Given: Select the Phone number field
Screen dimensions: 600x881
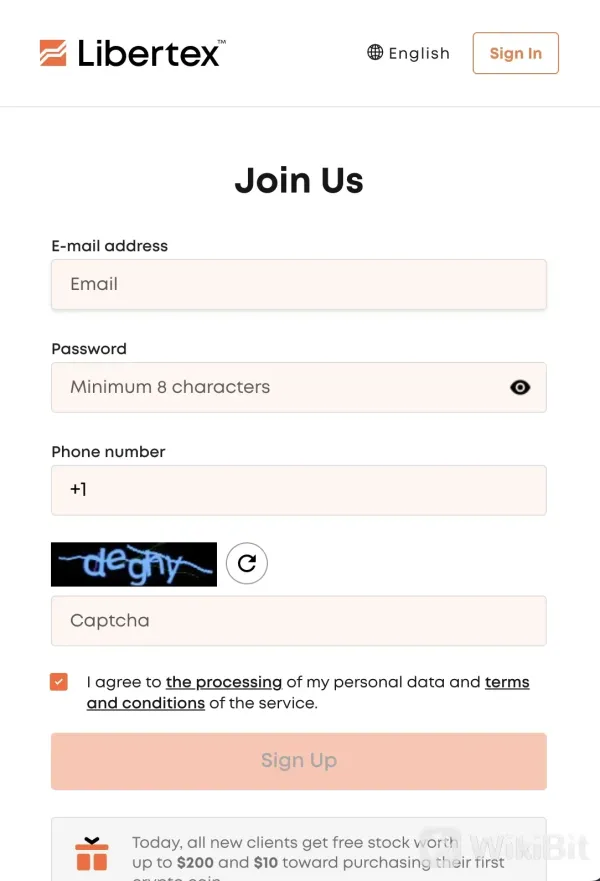Looking at the screenshot, I should [x=298, y=490].
